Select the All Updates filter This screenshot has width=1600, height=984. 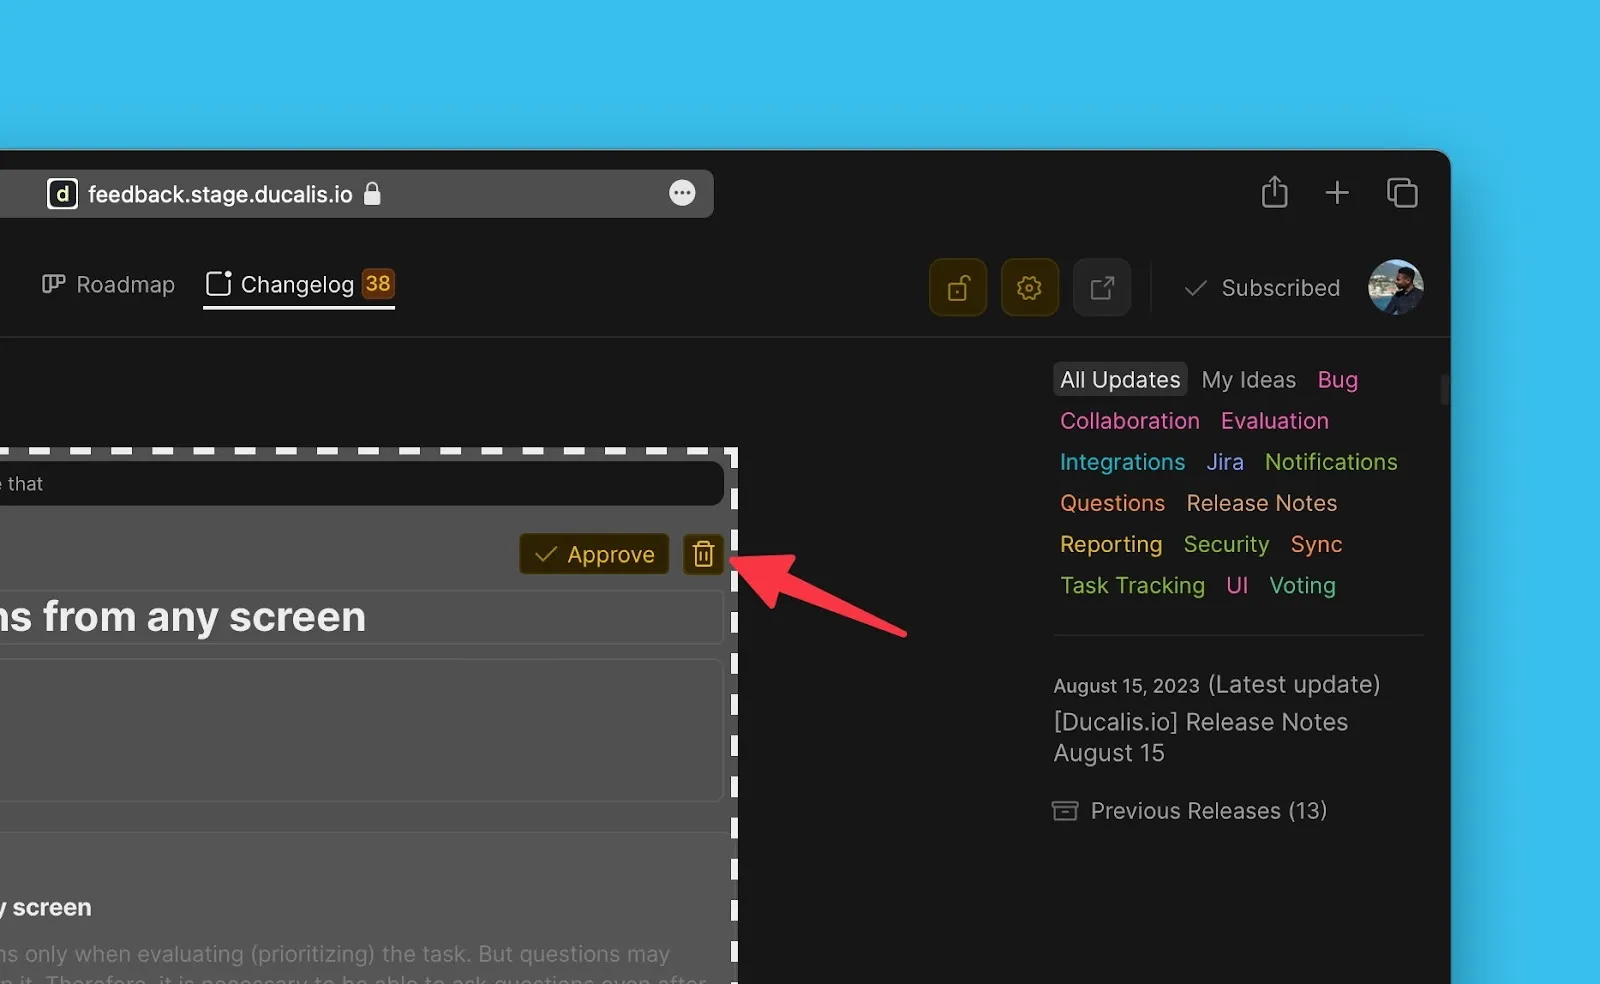1120,380
